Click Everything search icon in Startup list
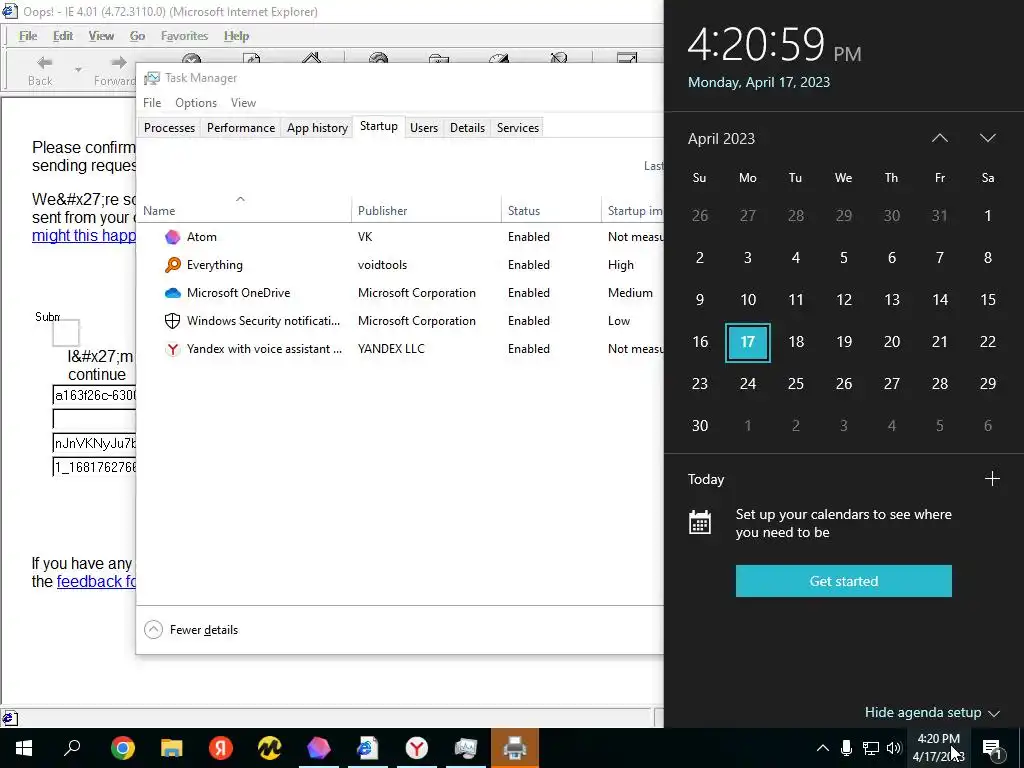 click(x=172, y=265)
